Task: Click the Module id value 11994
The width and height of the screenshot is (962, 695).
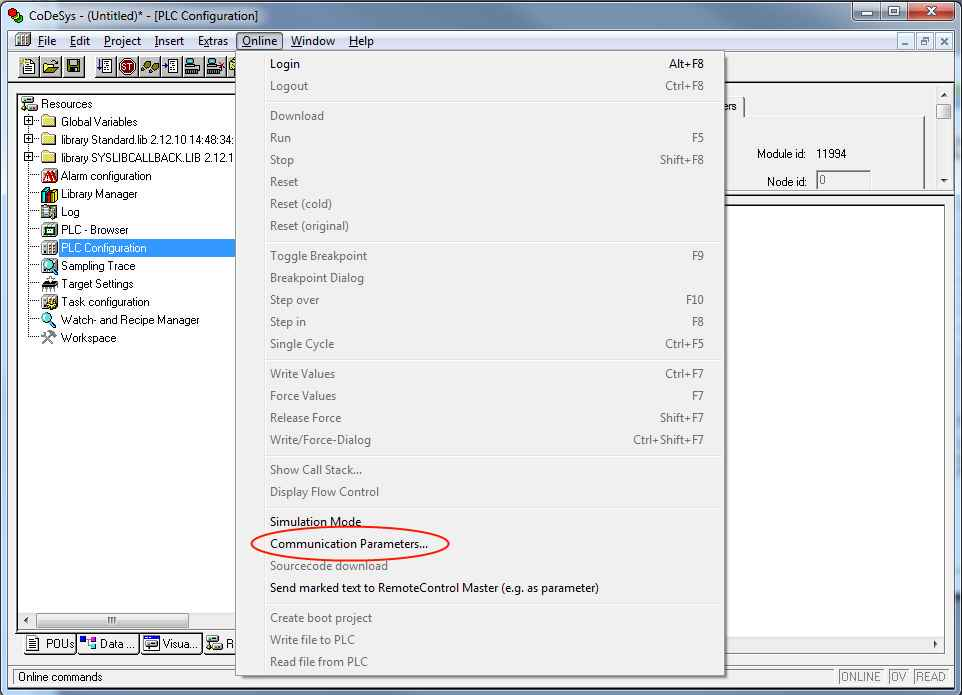Action: click(x=831, y=153)
